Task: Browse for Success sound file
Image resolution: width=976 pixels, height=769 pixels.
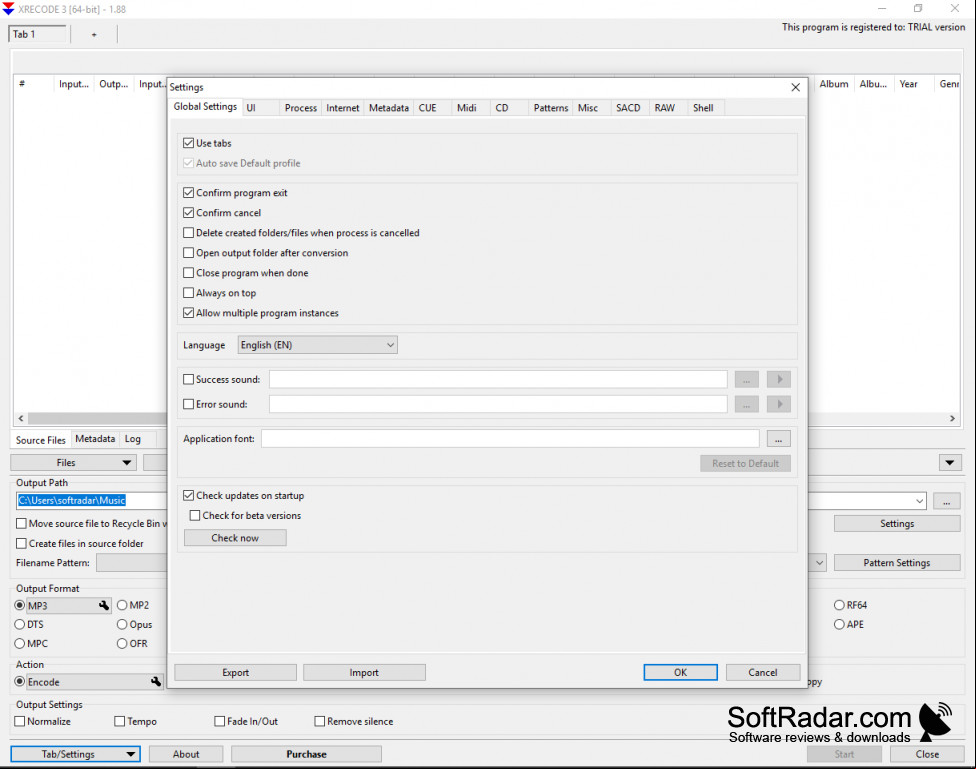Action: 746,379
